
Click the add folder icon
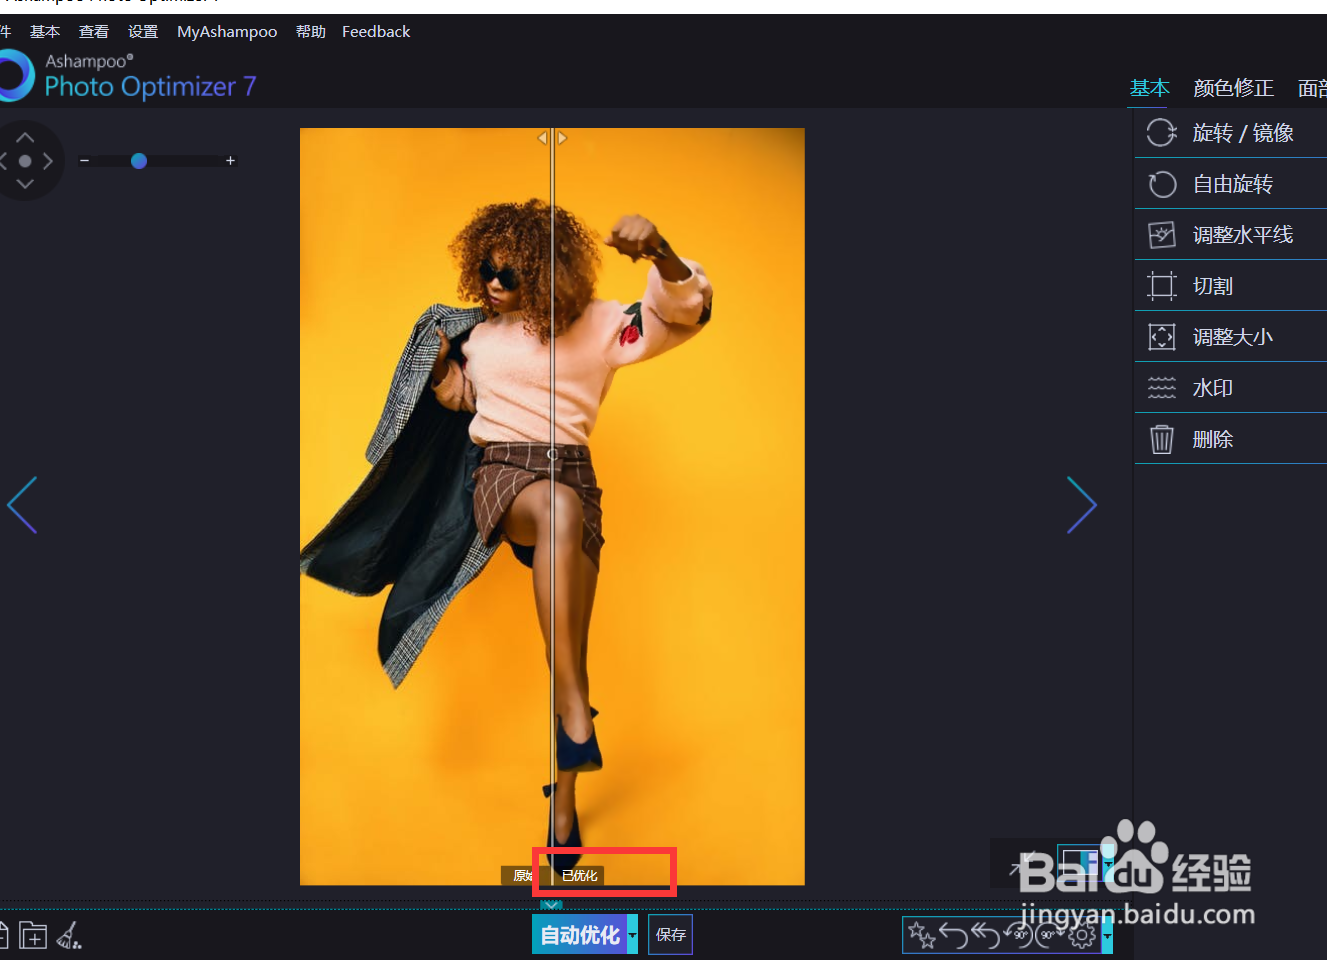point(33,936)
